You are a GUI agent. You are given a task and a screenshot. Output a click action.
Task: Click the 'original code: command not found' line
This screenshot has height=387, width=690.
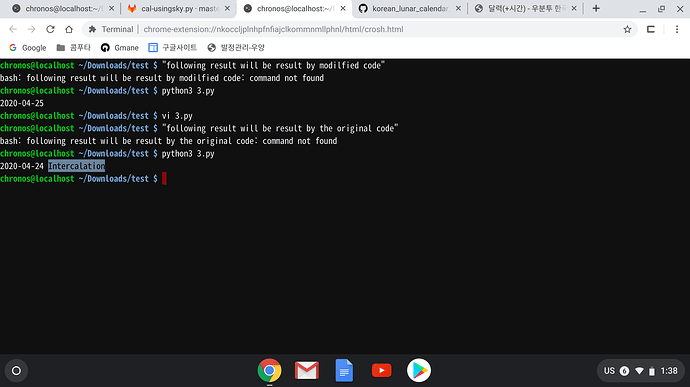click(x=169, y=141)
